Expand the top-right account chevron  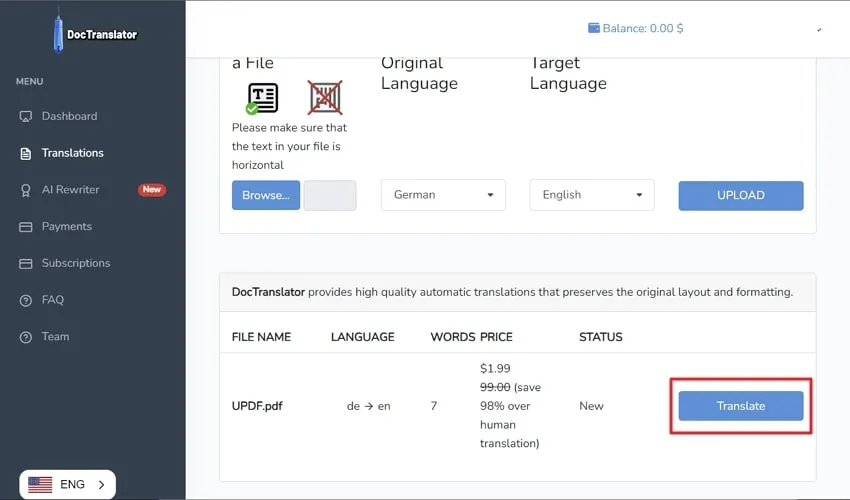819,30
